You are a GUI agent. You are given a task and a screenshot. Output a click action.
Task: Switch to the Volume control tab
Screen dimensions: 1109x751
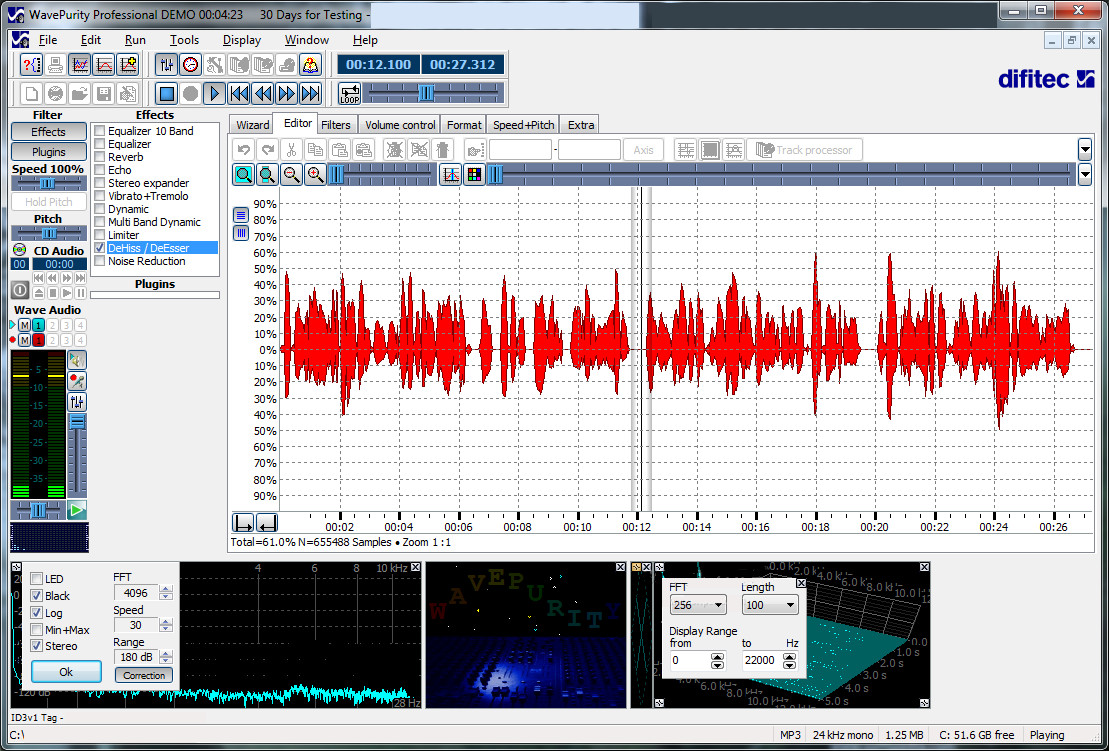click(x=400, y=125)
